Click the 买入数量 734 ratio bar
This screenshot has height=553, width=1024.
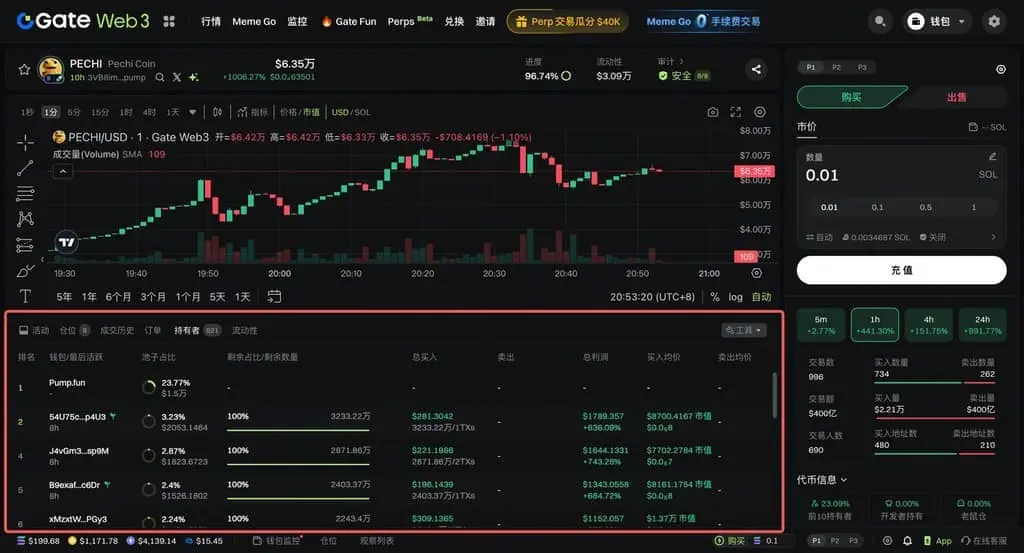pyautogui.click(x=934, y=383)
